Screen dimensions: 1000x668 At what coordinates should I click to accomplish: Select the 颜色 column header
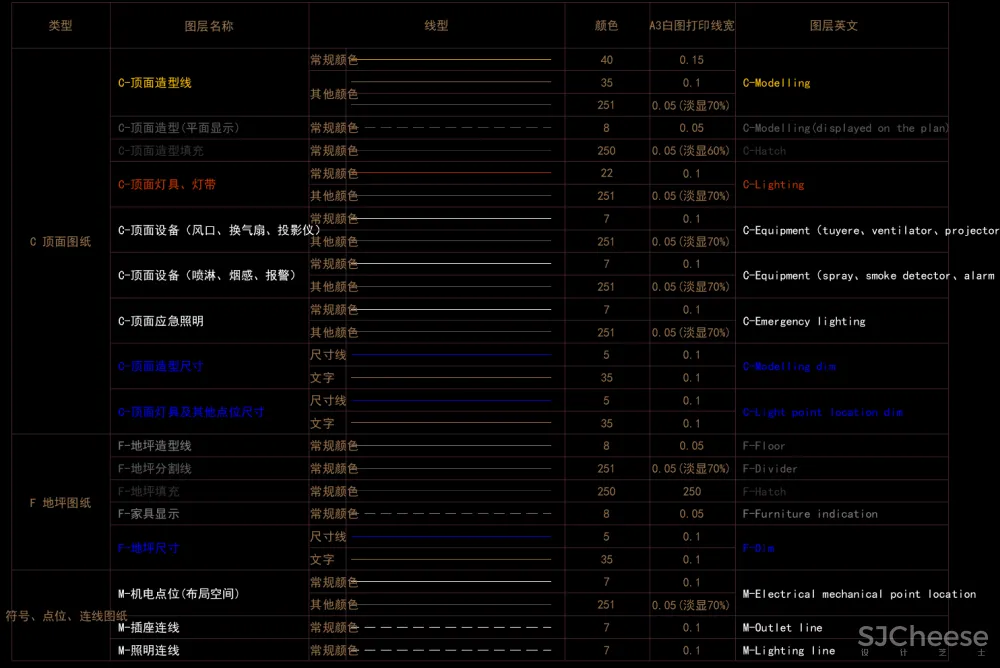(x=606, y=26)
